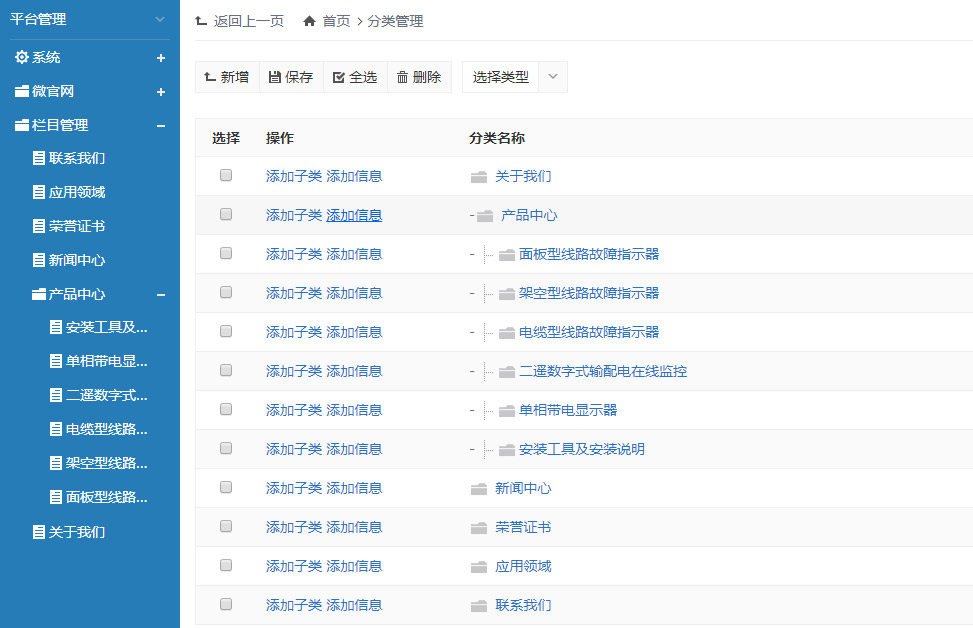Check the checkbox on the 联系我们 row

[x=225, y=604]
